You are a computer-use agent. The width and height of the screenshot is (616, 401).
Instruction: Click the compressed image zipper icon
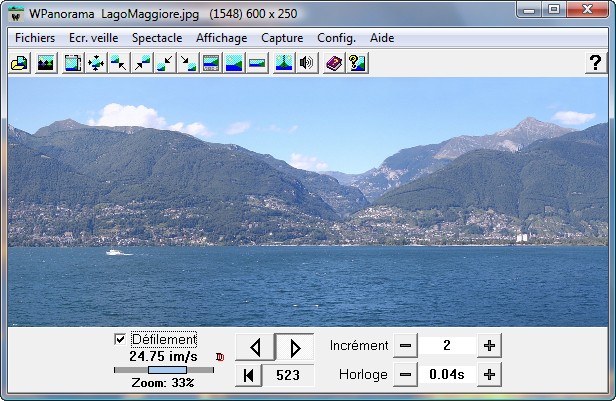pyautogui.click(x=284, y=63)
